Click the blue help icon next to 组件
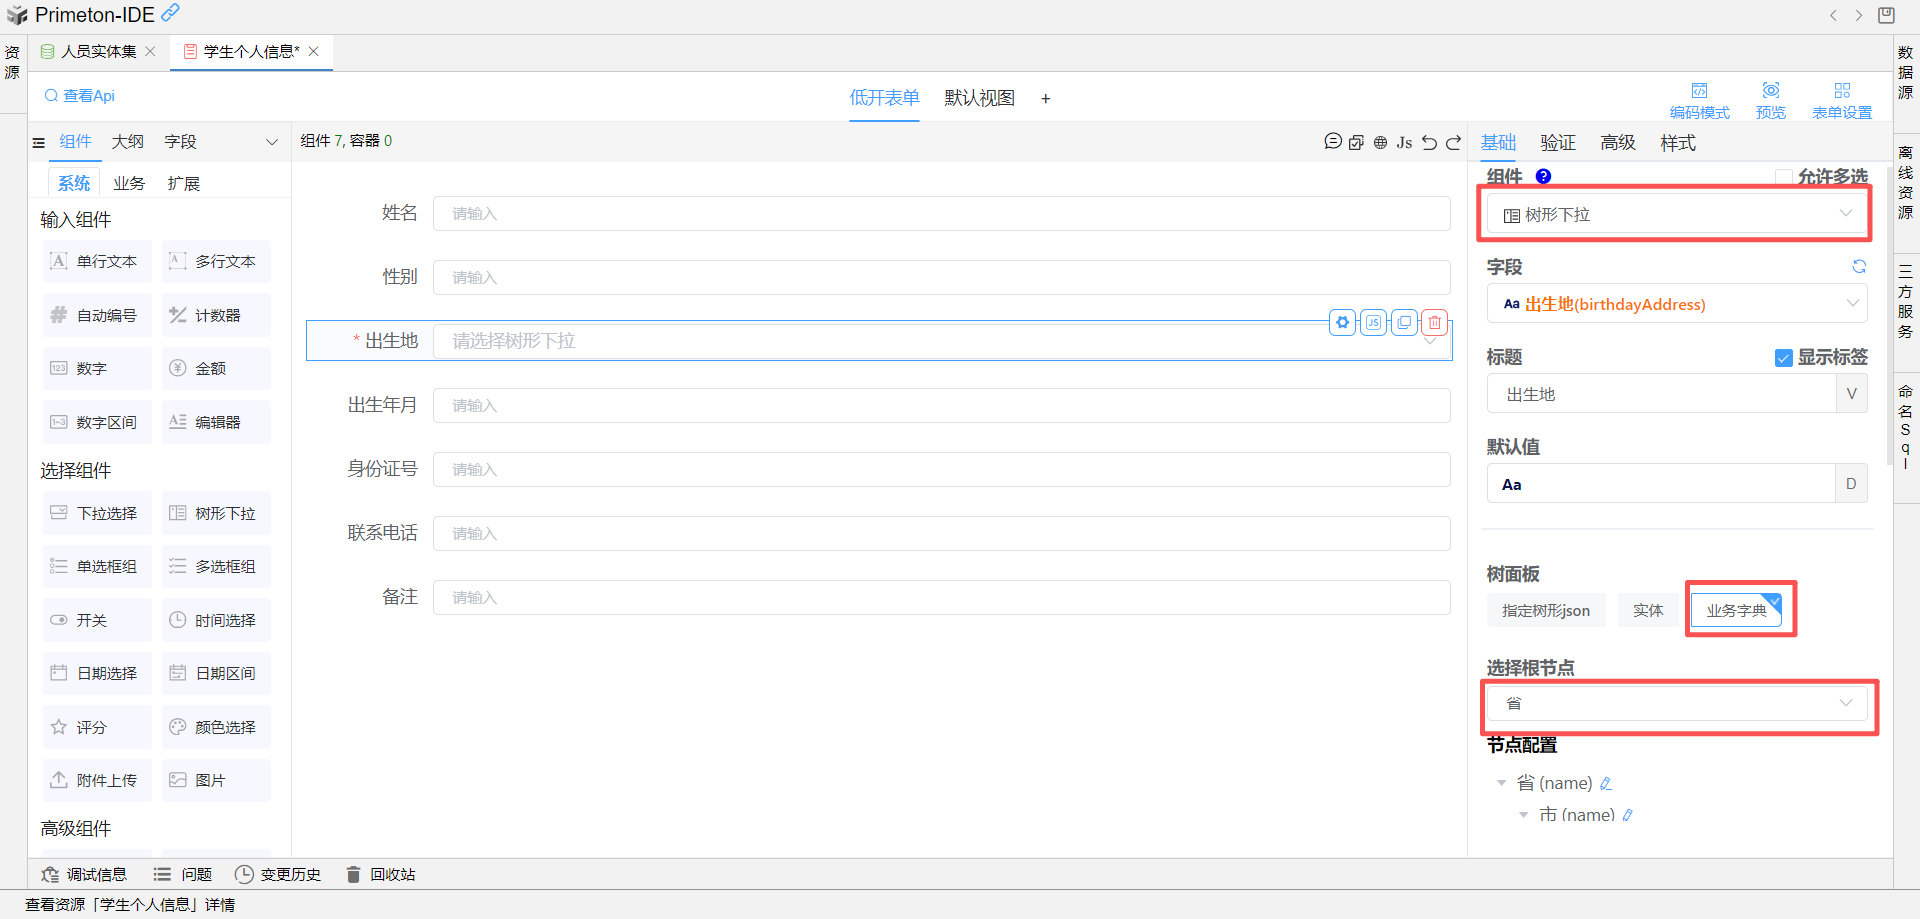Image resolution: width=1920 pixels, height=919 pixels. tap(1544, 176)
